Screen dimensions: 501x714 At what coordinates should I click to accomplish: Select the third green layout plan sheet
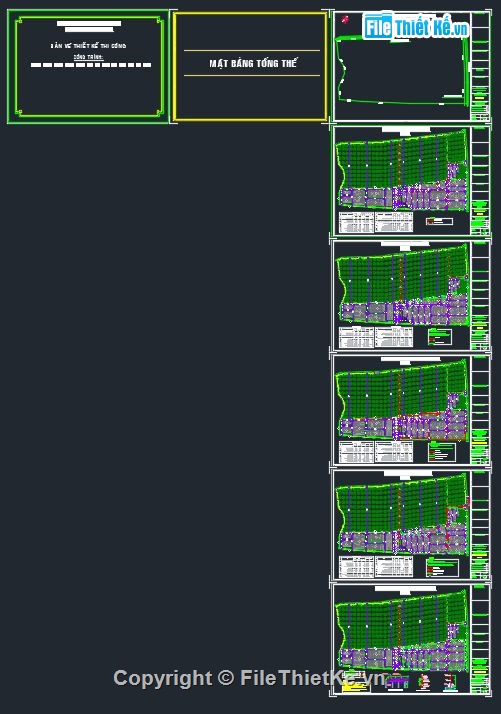[412, 410]
